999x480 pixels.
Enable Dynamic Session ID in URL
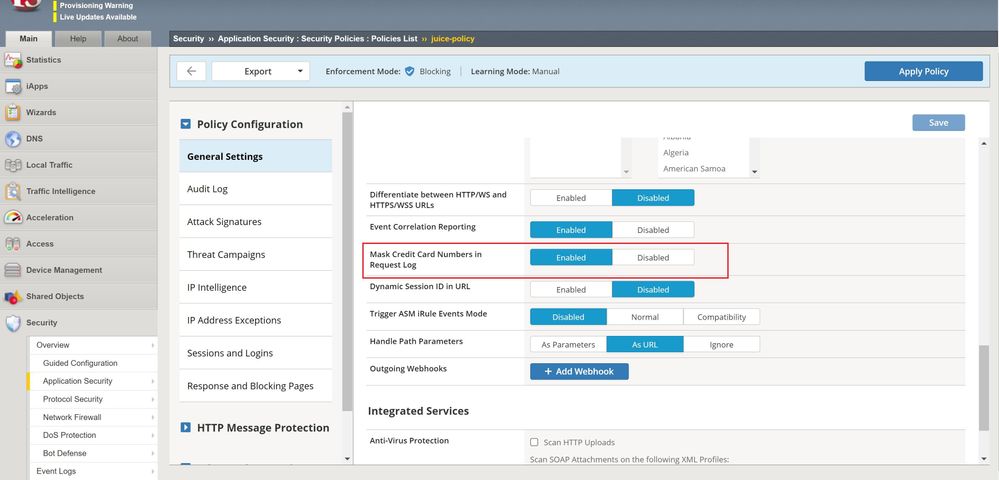[571, 289]
